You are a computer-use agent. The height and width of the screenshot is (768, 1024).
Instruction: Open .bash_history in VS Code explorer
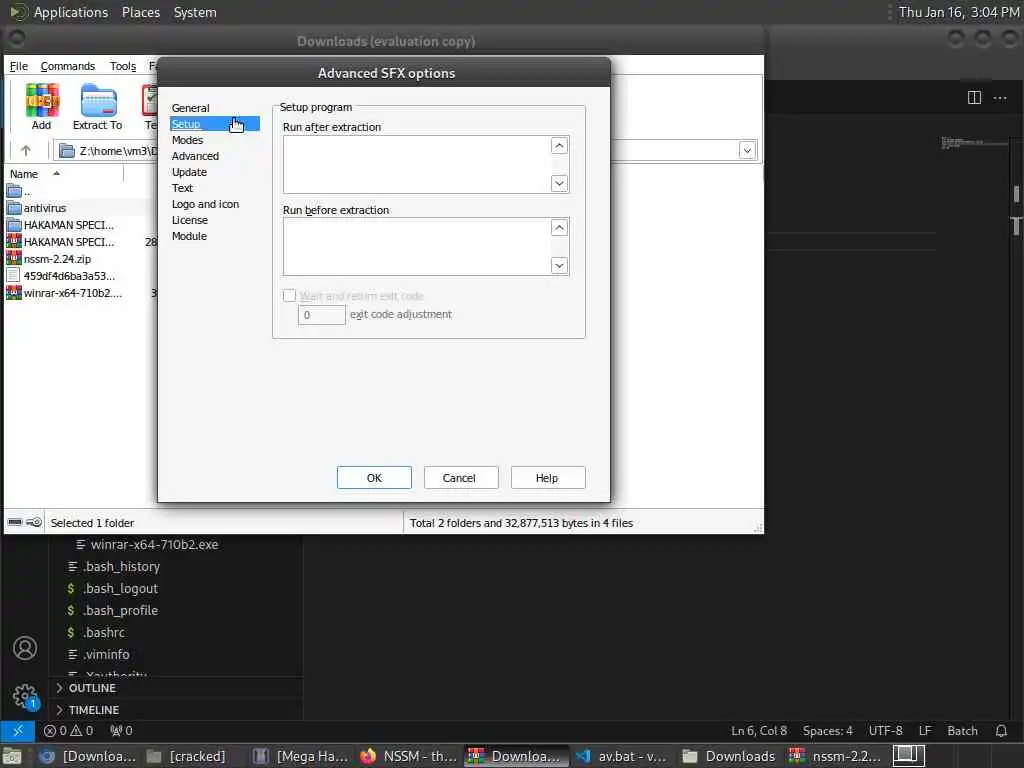pyautogui.click(x=121, y=566)
